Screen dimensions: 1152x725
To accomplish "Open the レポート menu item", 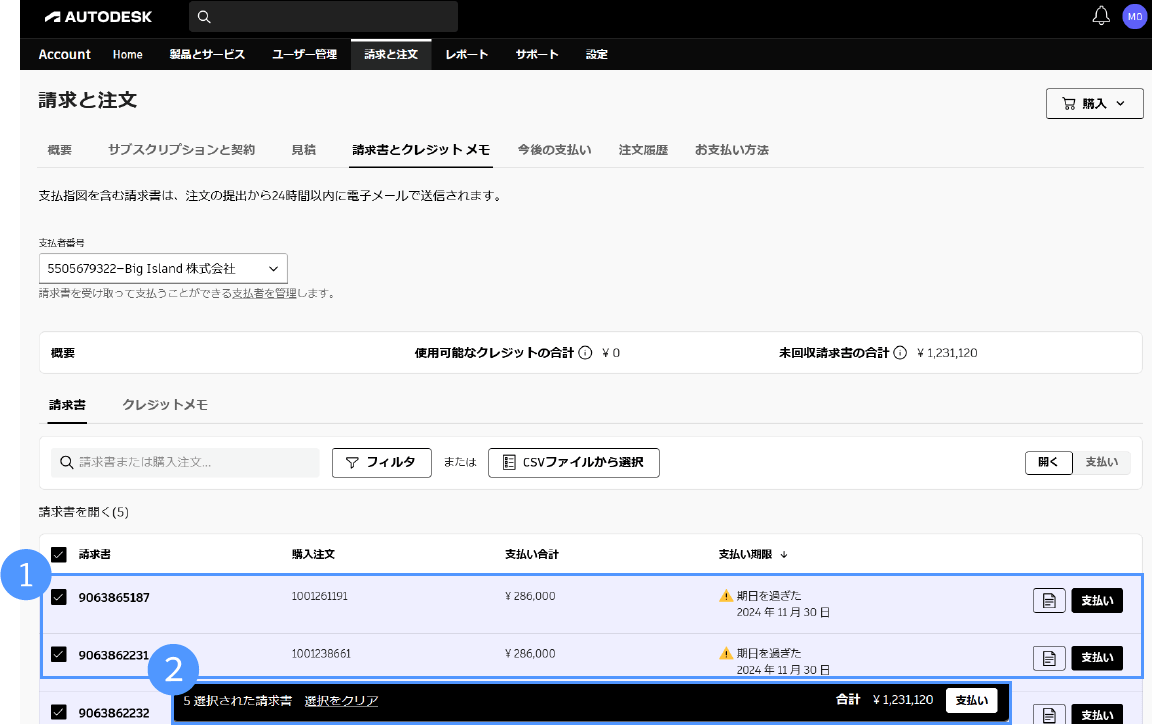I will click(467, 54).
